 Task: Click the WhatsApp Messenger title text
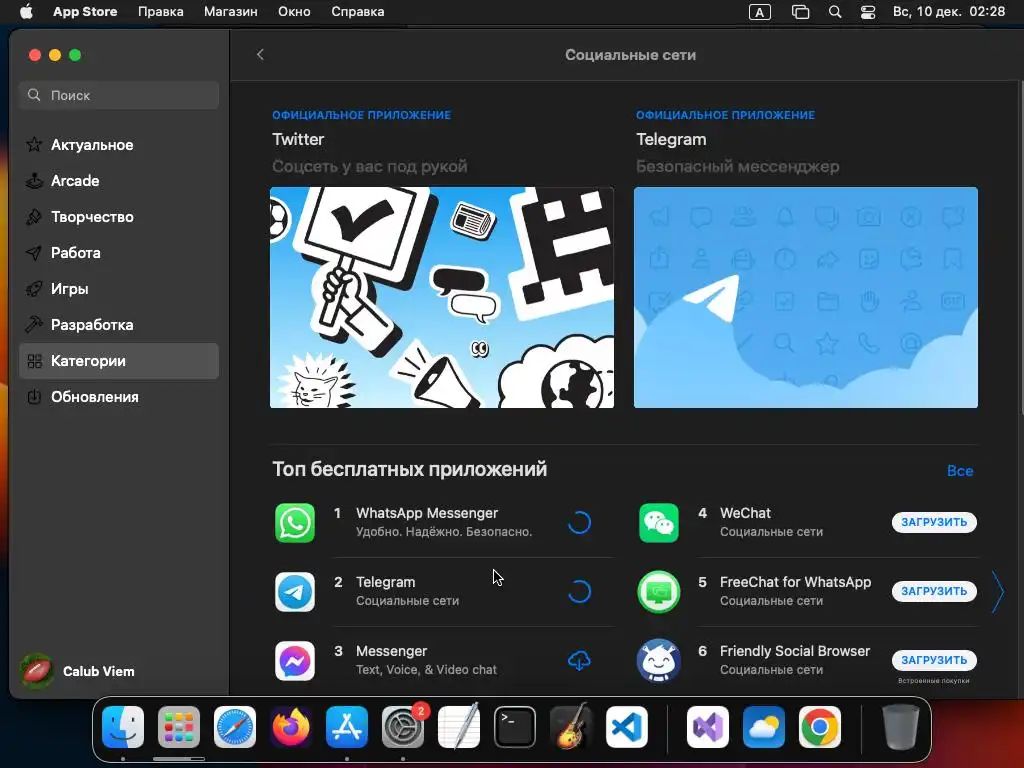click(427, 513)
